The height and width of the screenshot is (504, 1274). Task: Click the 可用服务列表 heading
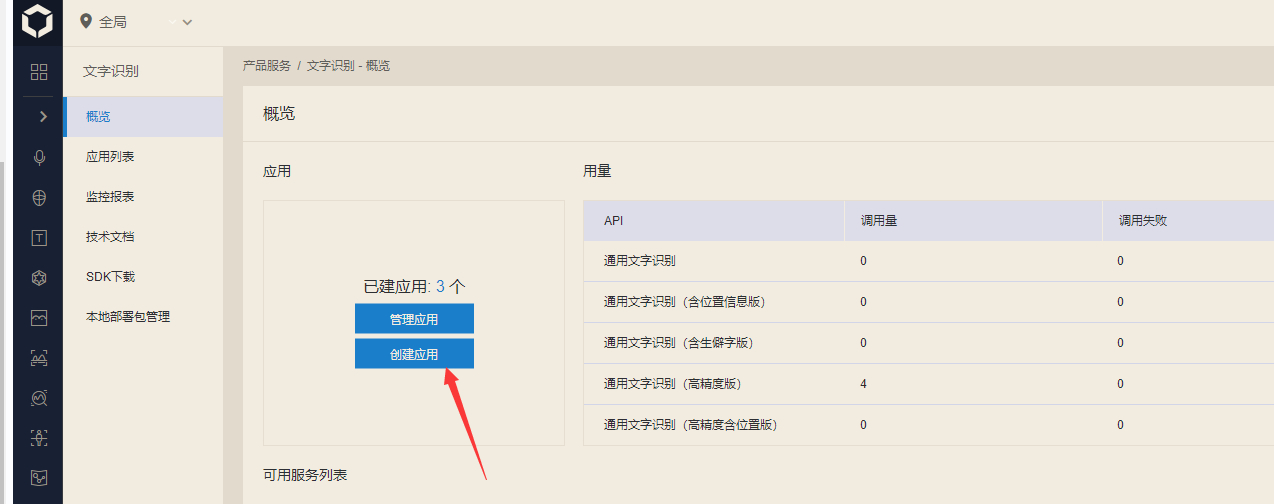coord(305,475)
